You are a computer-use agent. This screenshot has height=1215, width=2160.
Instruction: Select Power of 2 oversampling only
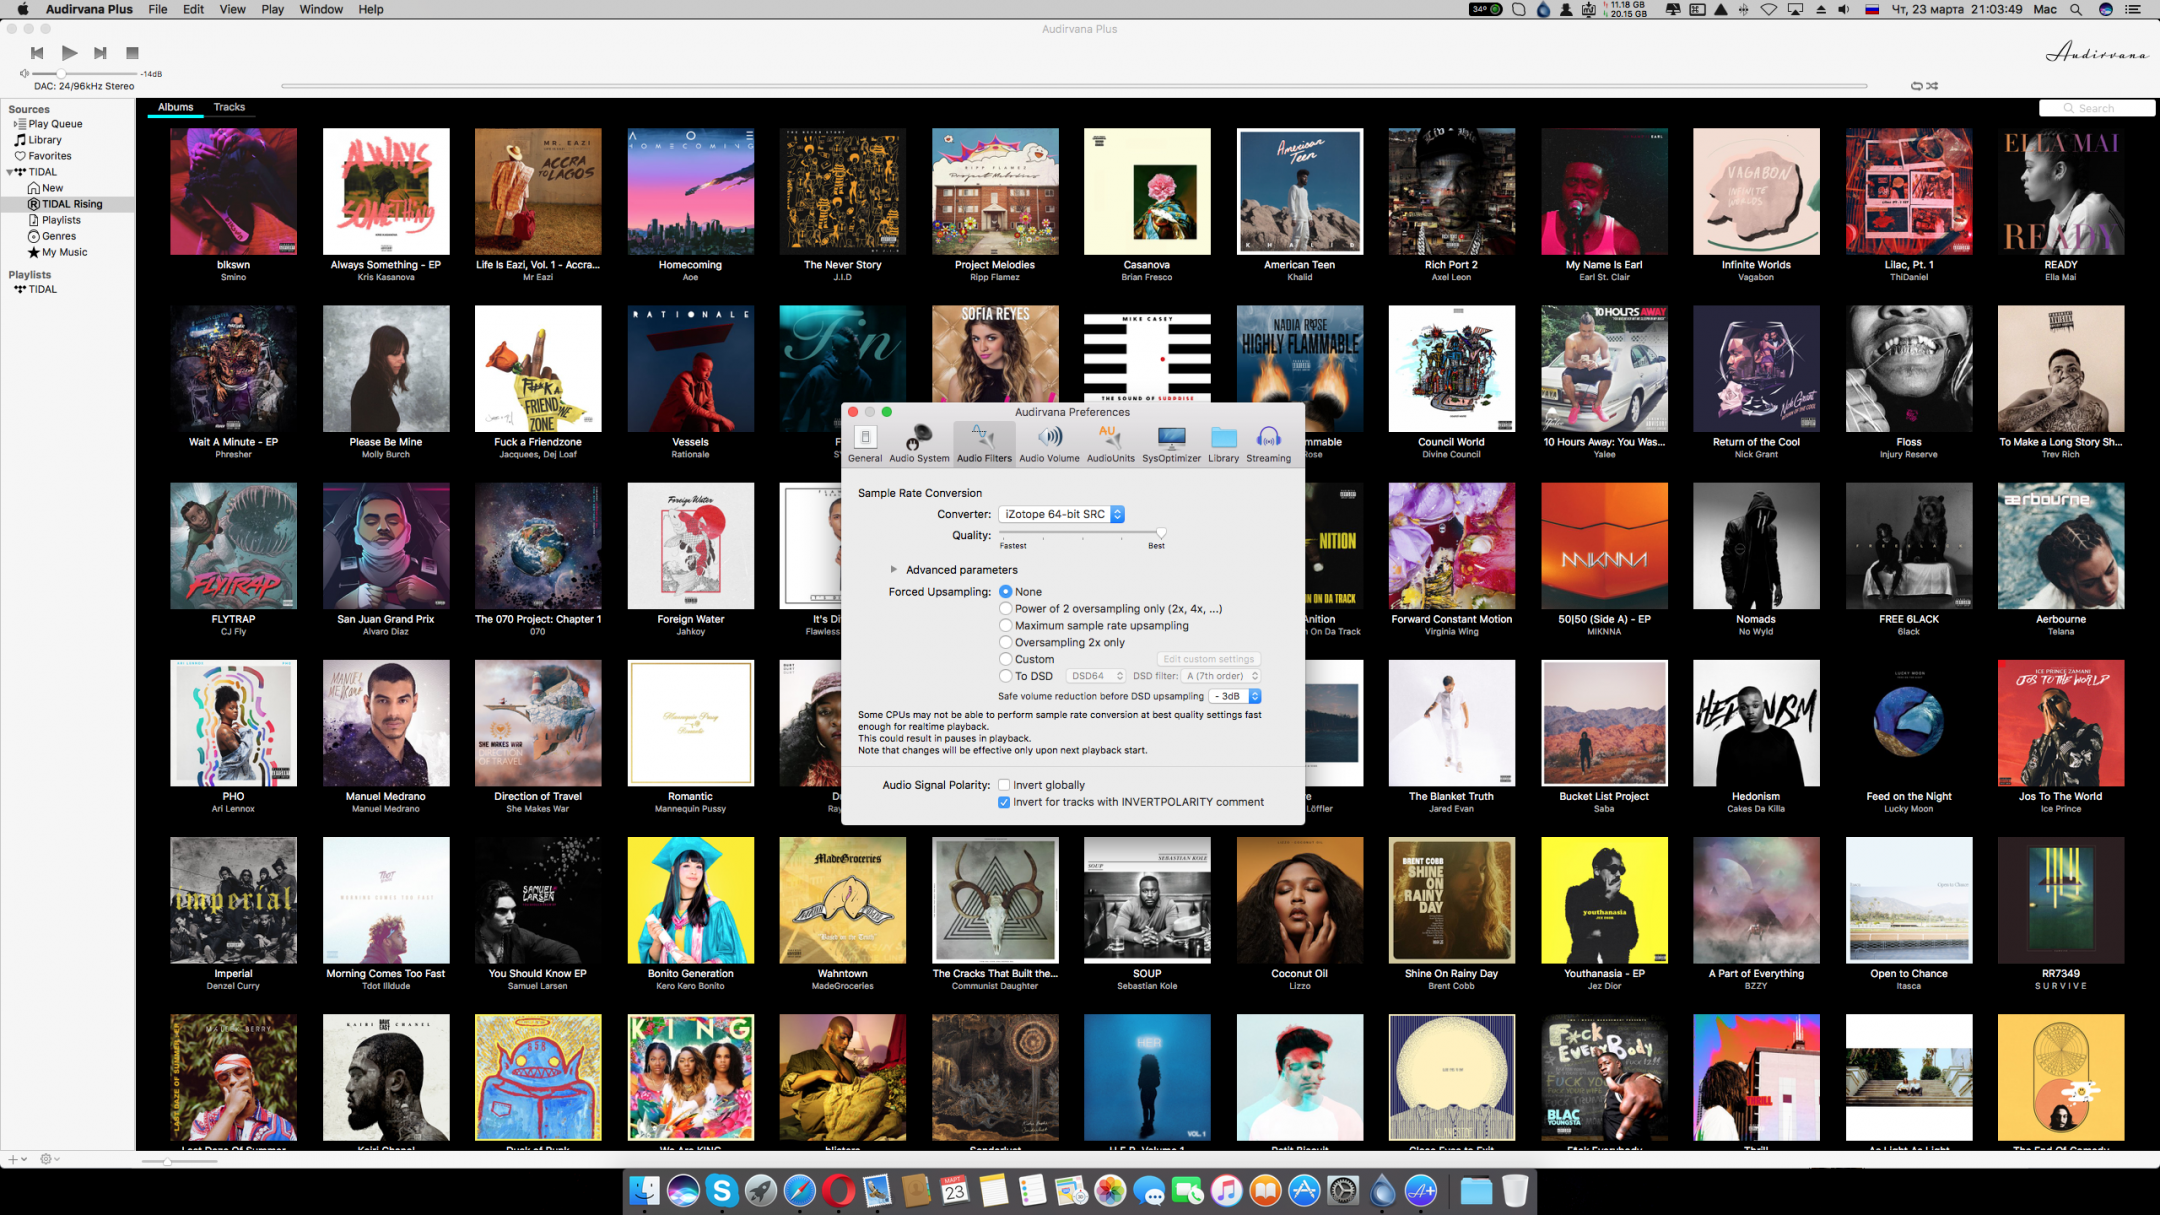[1005, 609]
